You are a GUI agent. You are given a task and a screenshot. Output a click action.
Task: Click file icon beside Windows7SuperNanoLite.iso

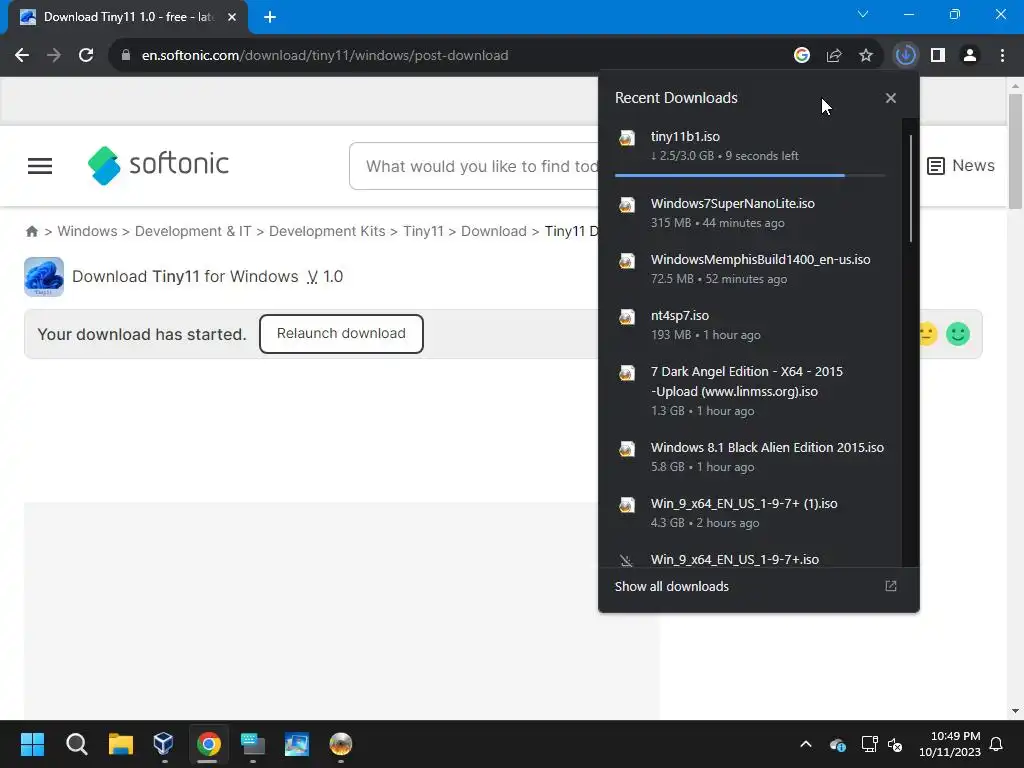tap(627, 206)
